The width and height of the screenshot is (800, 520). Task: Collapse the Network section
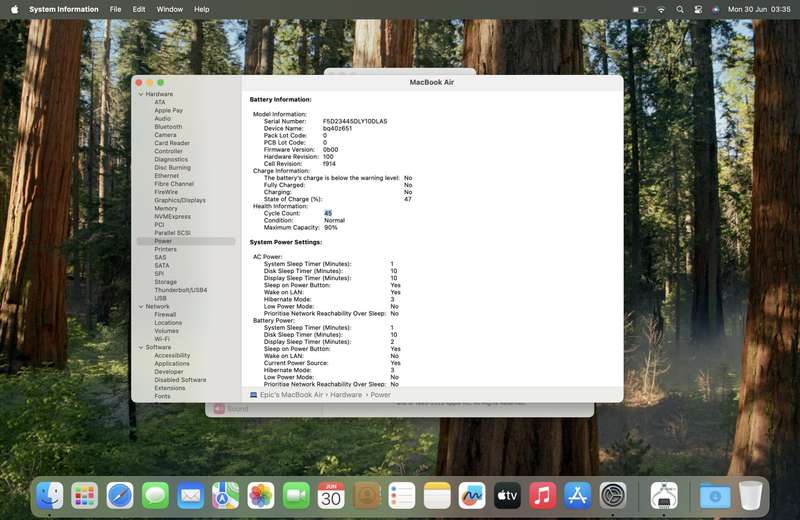[x=141, y=307]
